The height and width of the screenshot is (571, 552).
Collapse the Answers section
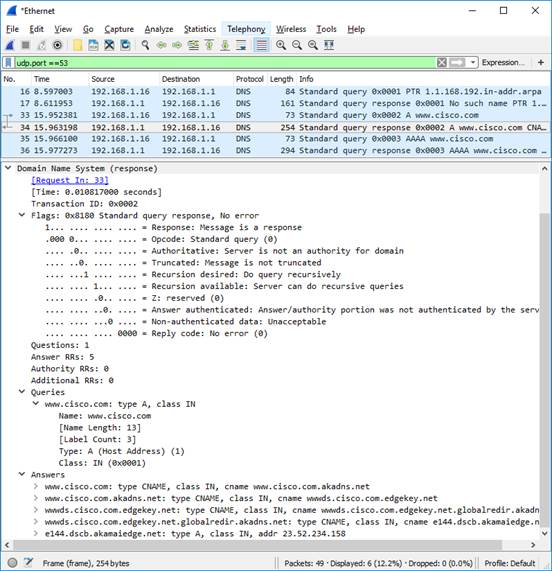(22, 474)
